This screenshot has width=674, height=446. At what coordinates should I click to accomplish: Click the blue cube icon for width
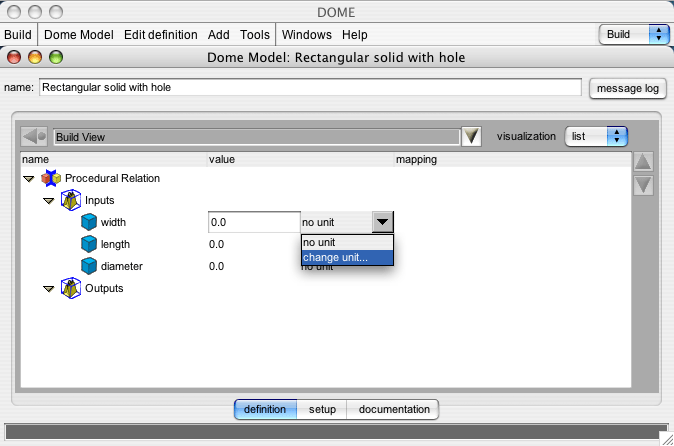[x=89, y=222]
